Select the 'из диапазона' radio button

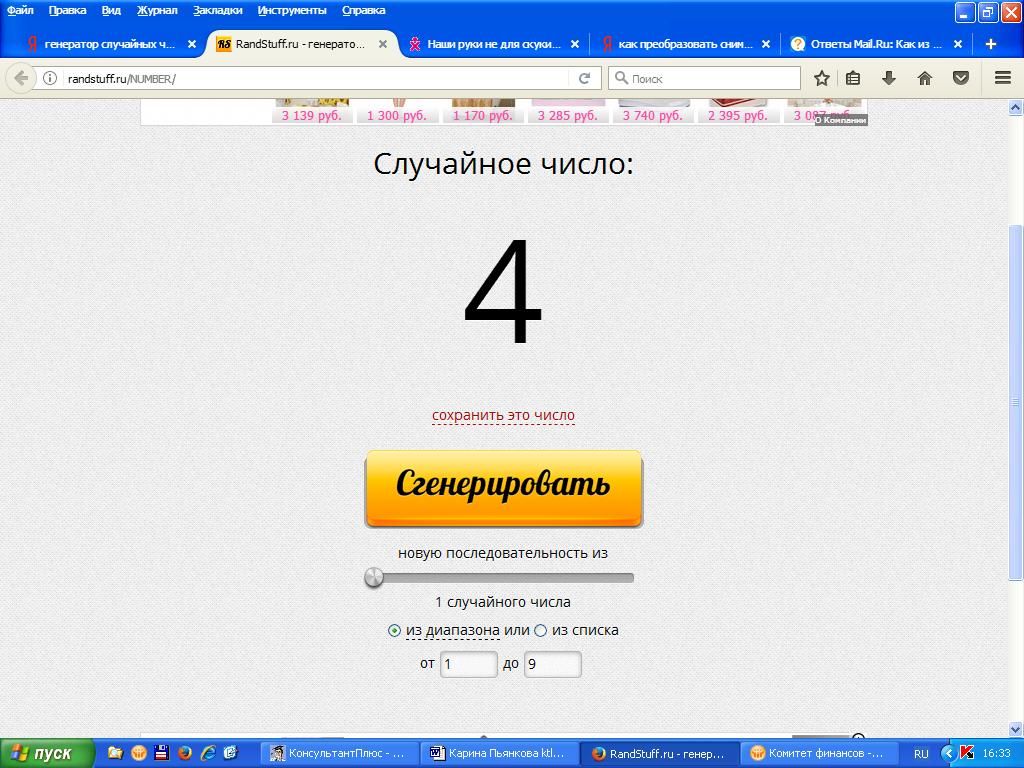394,631
